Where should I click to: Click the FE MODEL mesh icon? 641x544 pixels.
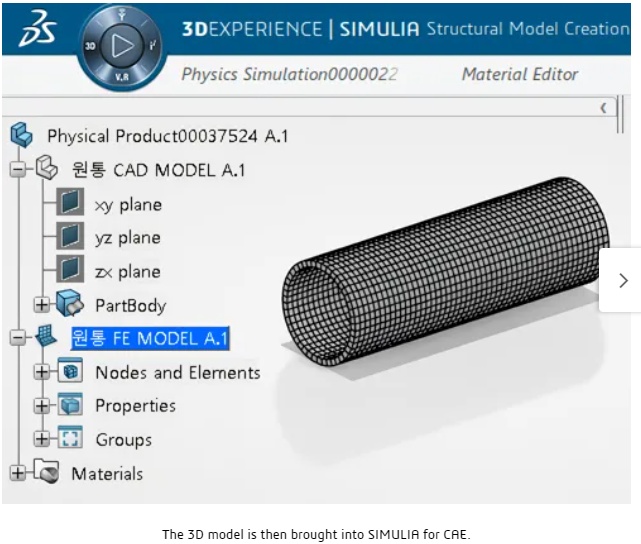46,336
